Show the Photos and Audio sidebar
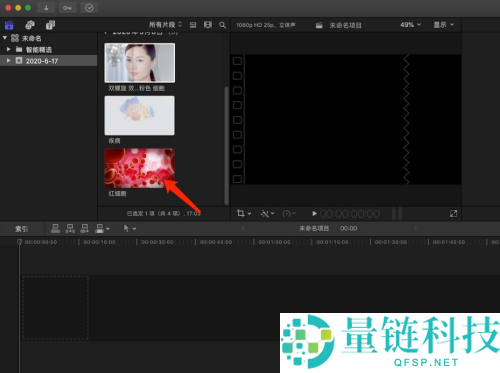 tap(30, 25)
